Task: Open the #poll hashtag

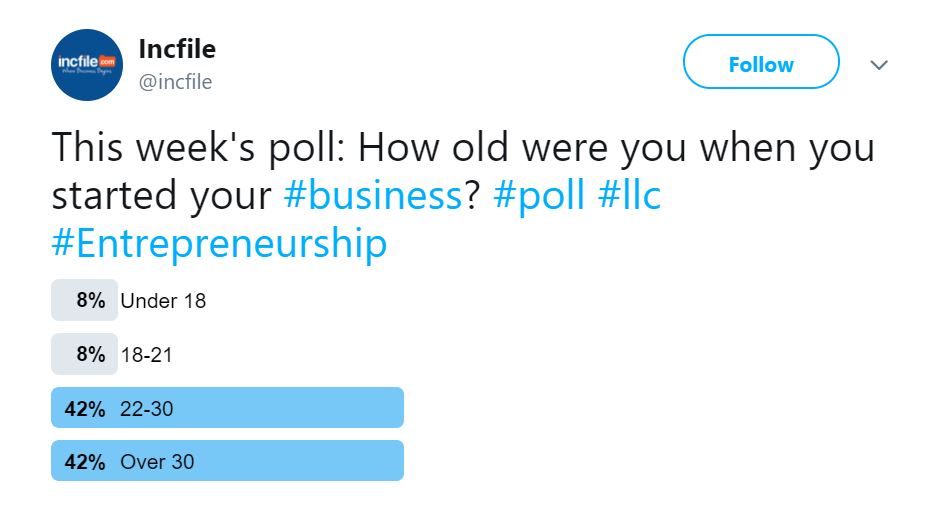Action: click(539, 196)
